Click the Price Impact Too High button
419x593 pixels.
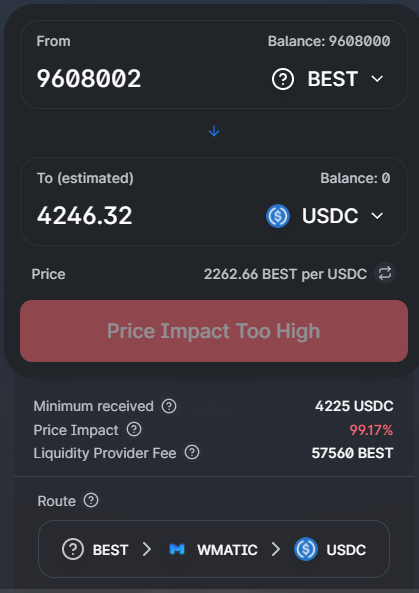tap(214, 331)
